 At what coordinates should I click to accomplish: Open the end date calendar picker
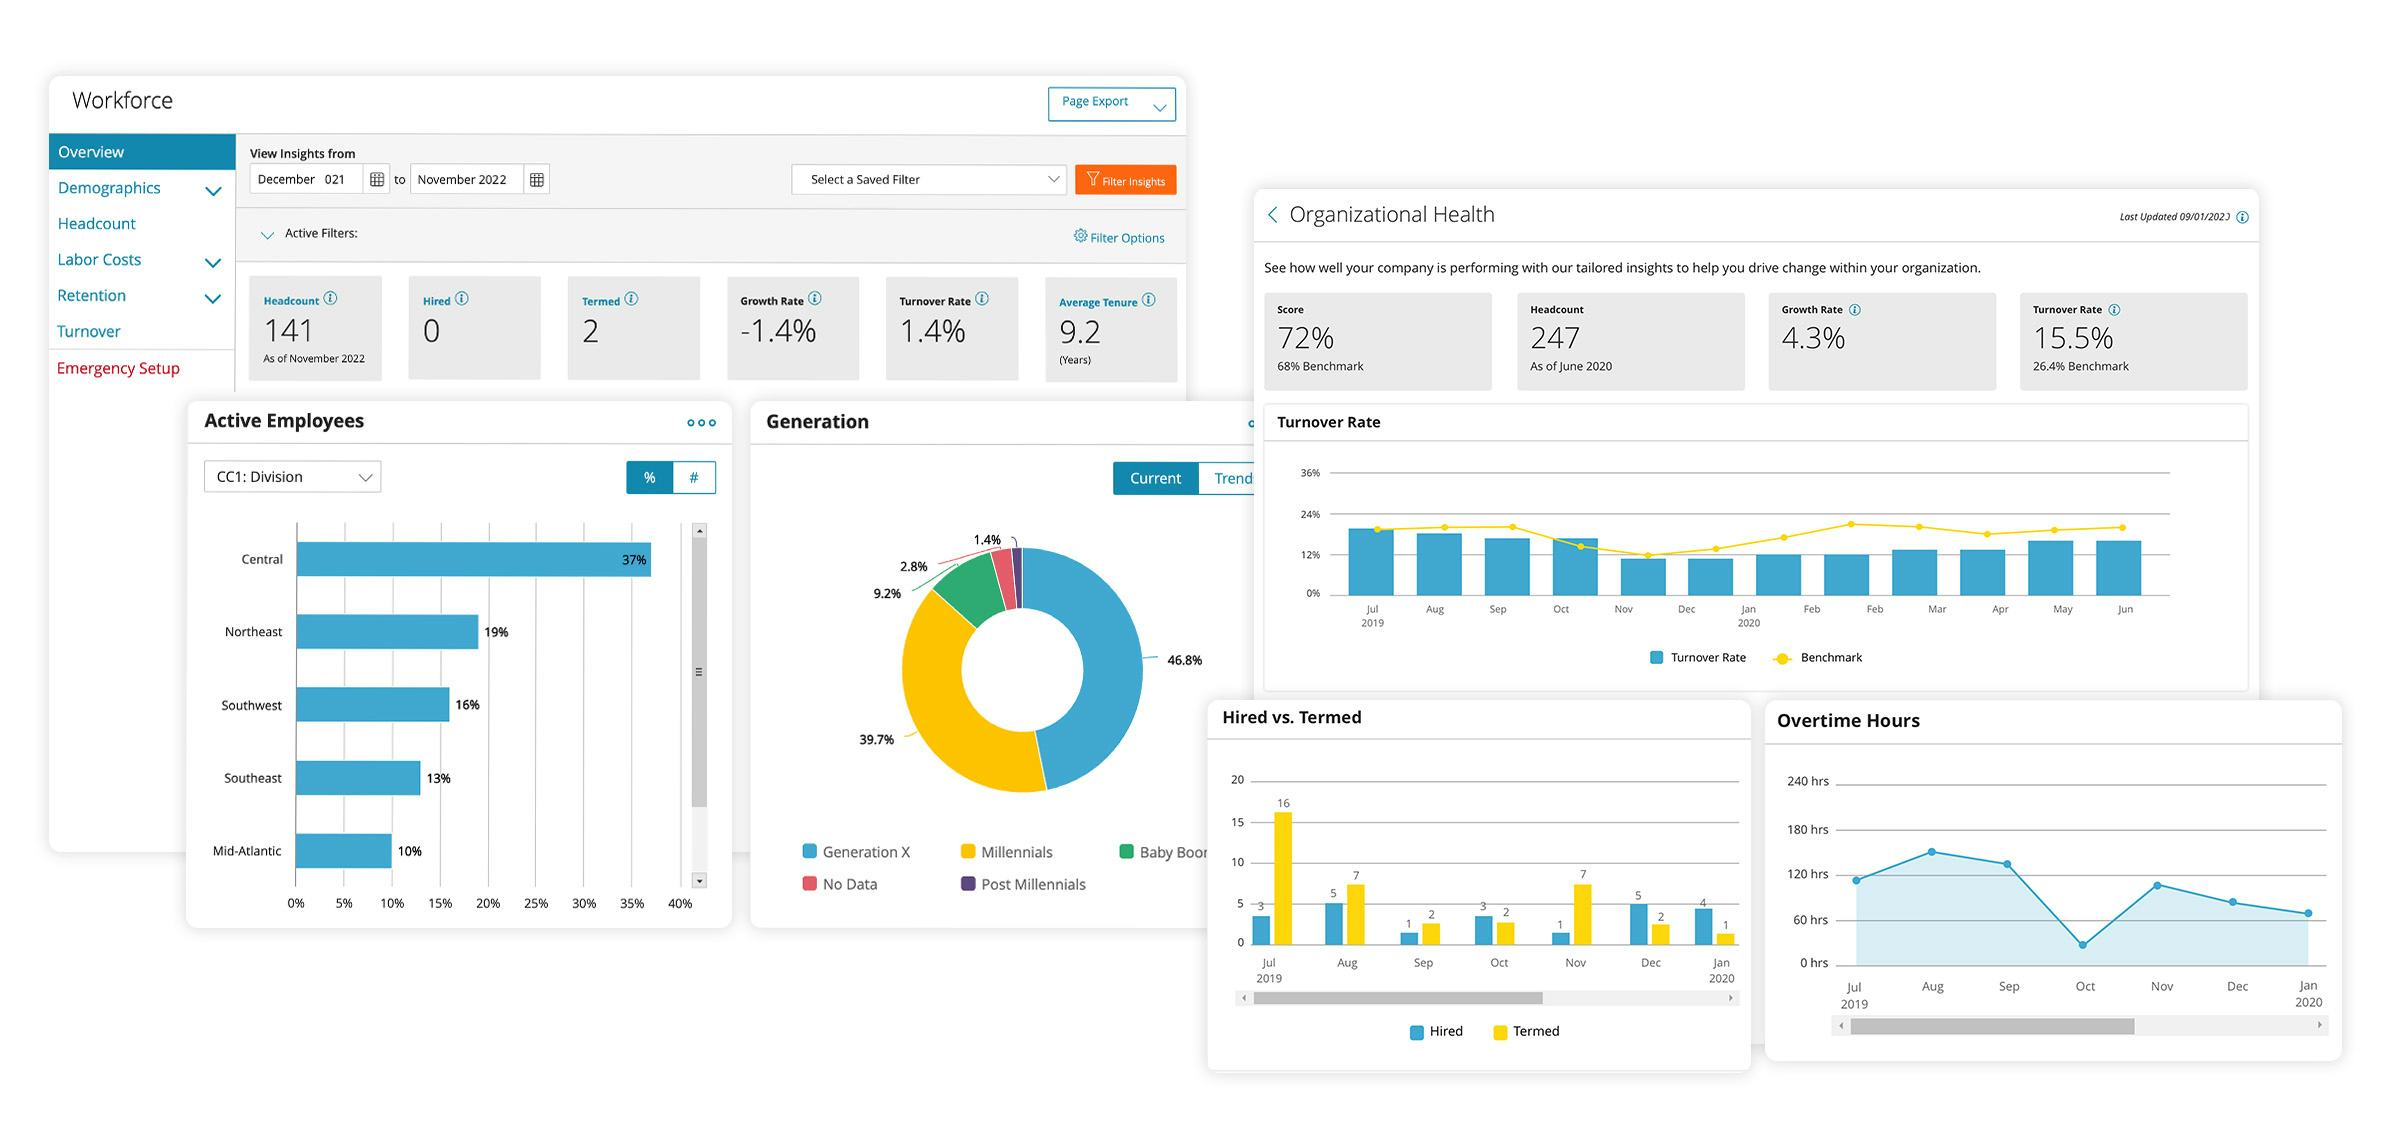tap(537, 180)
